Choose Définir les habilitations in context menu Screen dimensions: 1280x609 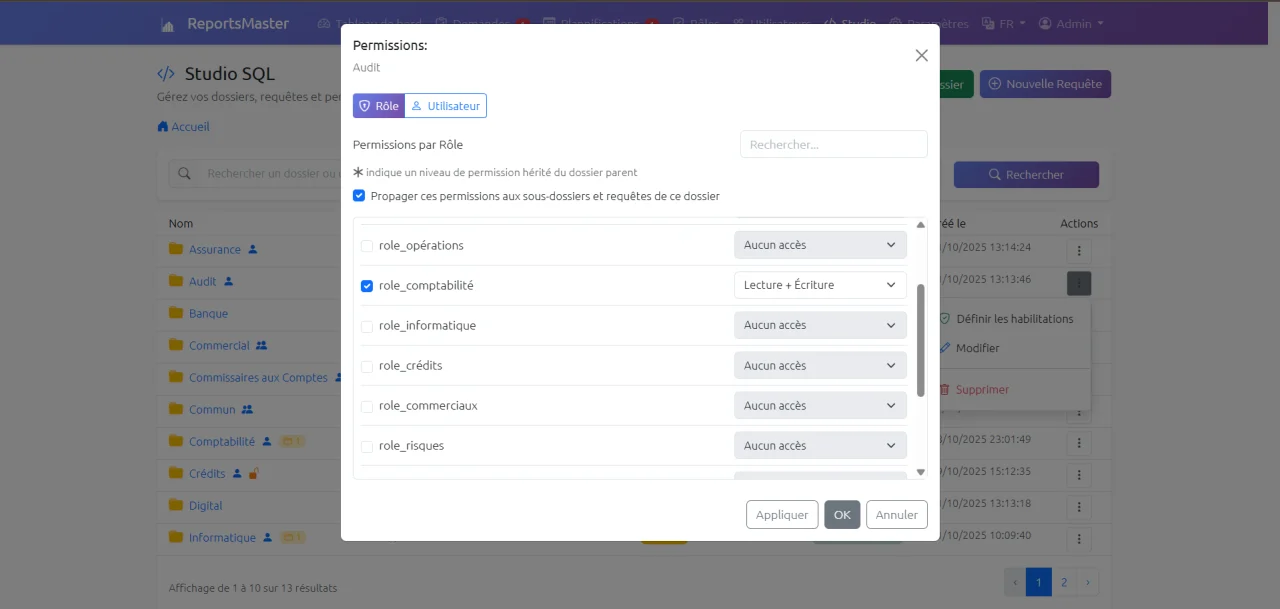coord(1005,319)
